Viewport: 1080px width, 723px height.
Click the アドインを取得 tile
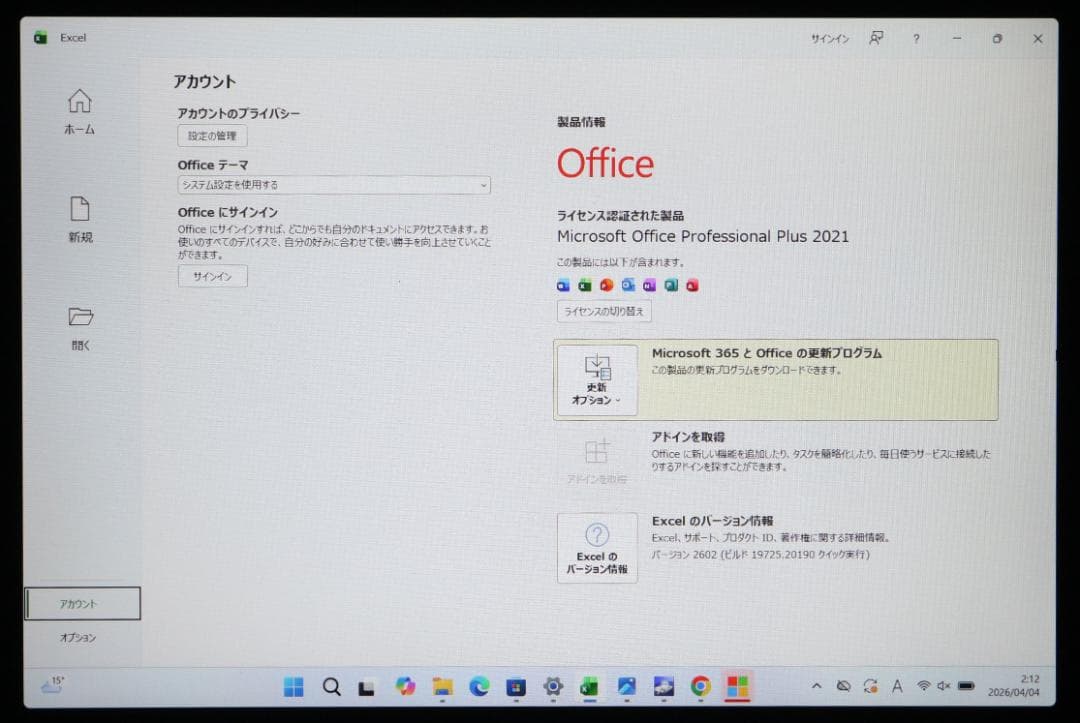[x=597, y=459]
